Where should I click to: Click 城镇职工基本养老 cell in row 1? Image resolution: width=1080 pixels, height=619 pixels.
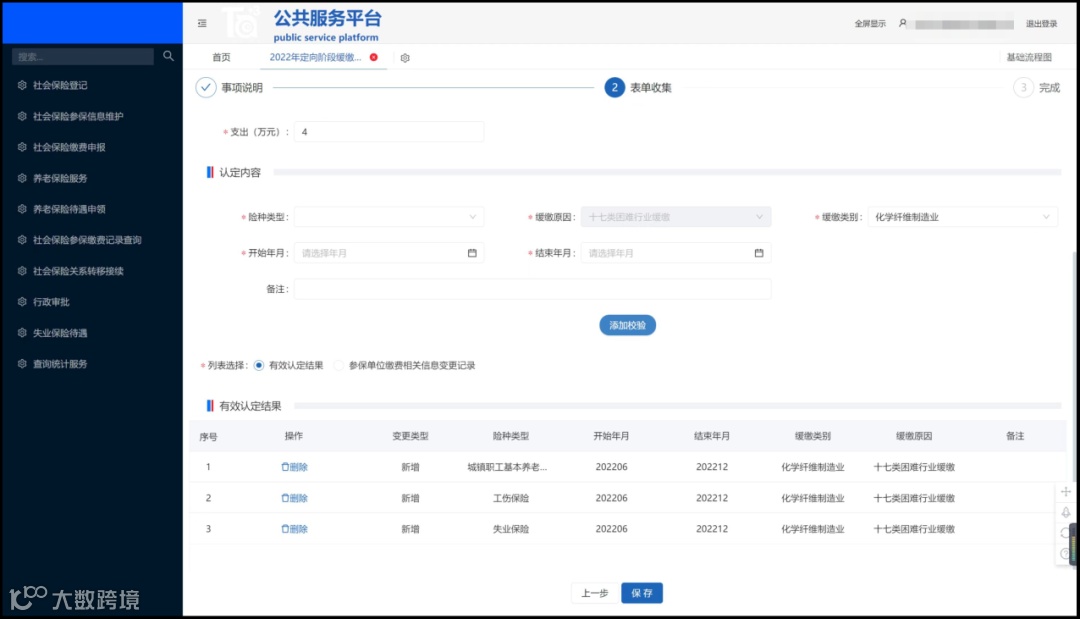507,467
